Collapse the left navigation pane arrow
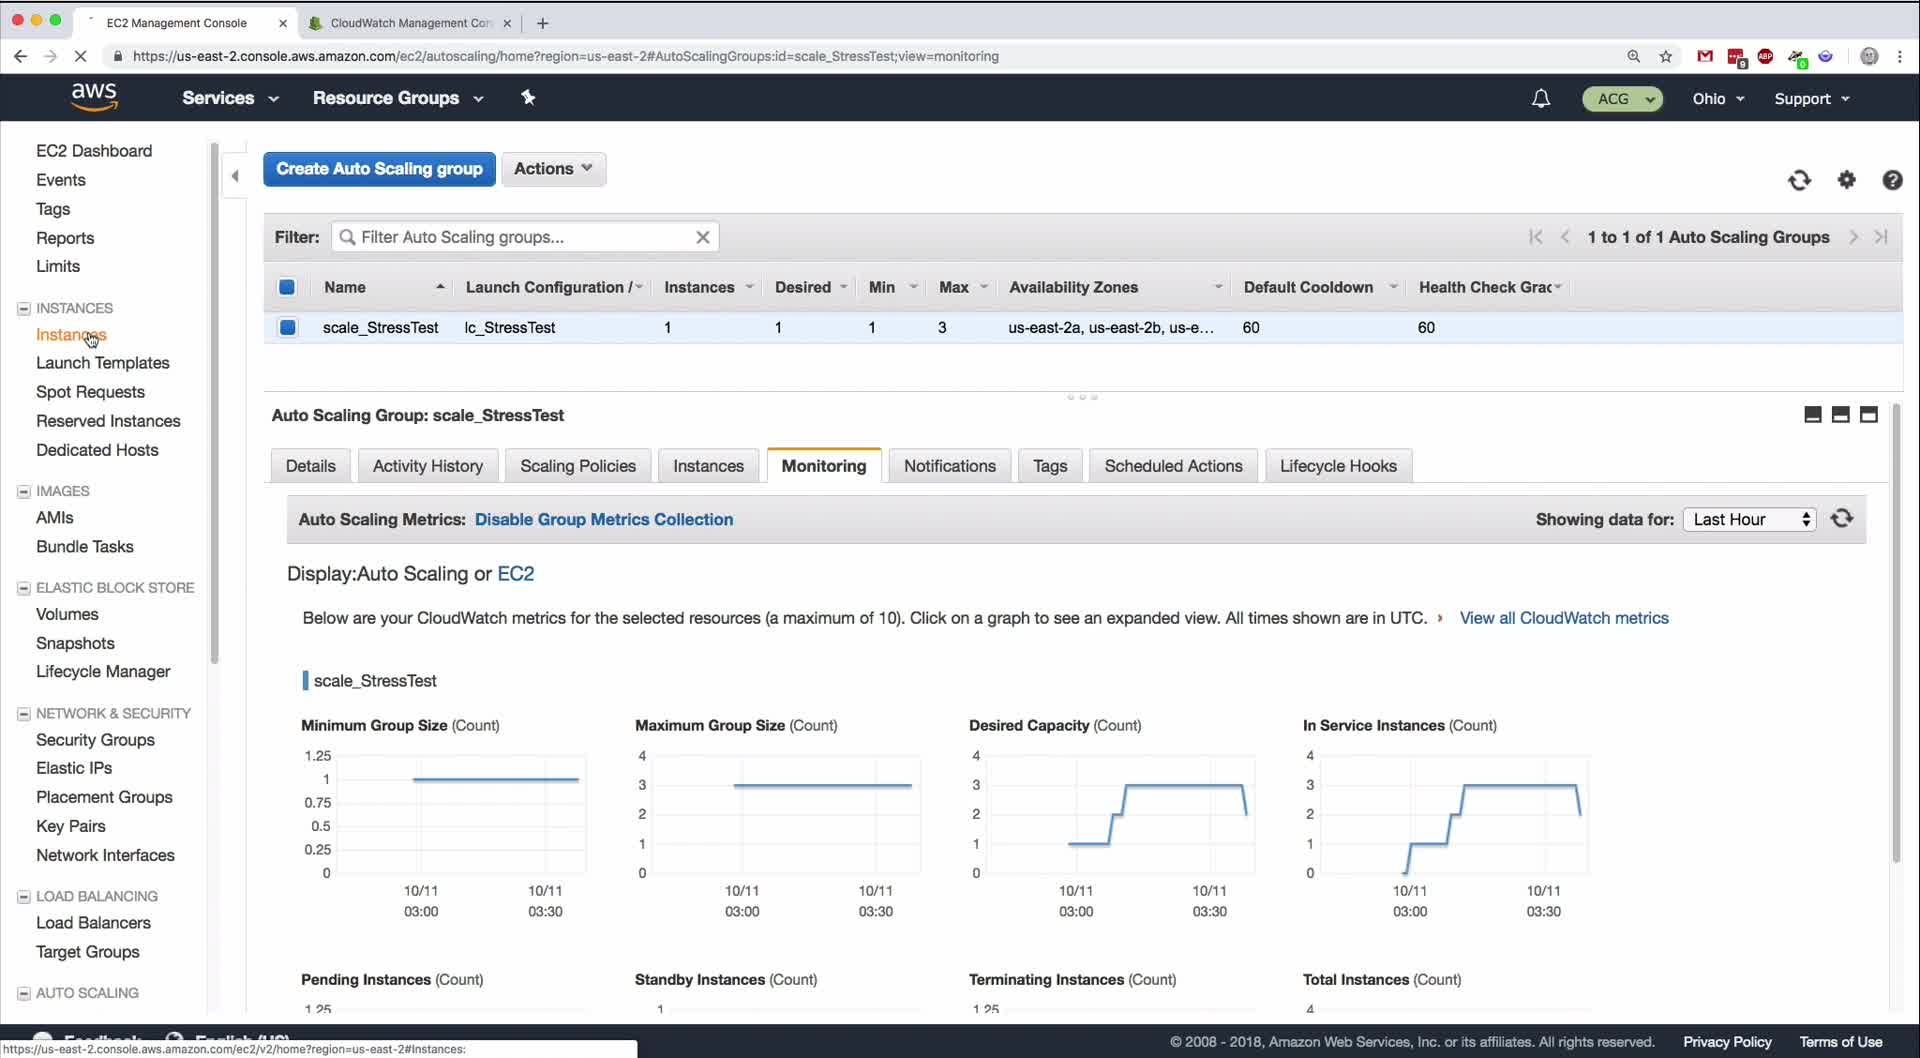Viewport: 1920px width, 1058px height. click(235, 176)
